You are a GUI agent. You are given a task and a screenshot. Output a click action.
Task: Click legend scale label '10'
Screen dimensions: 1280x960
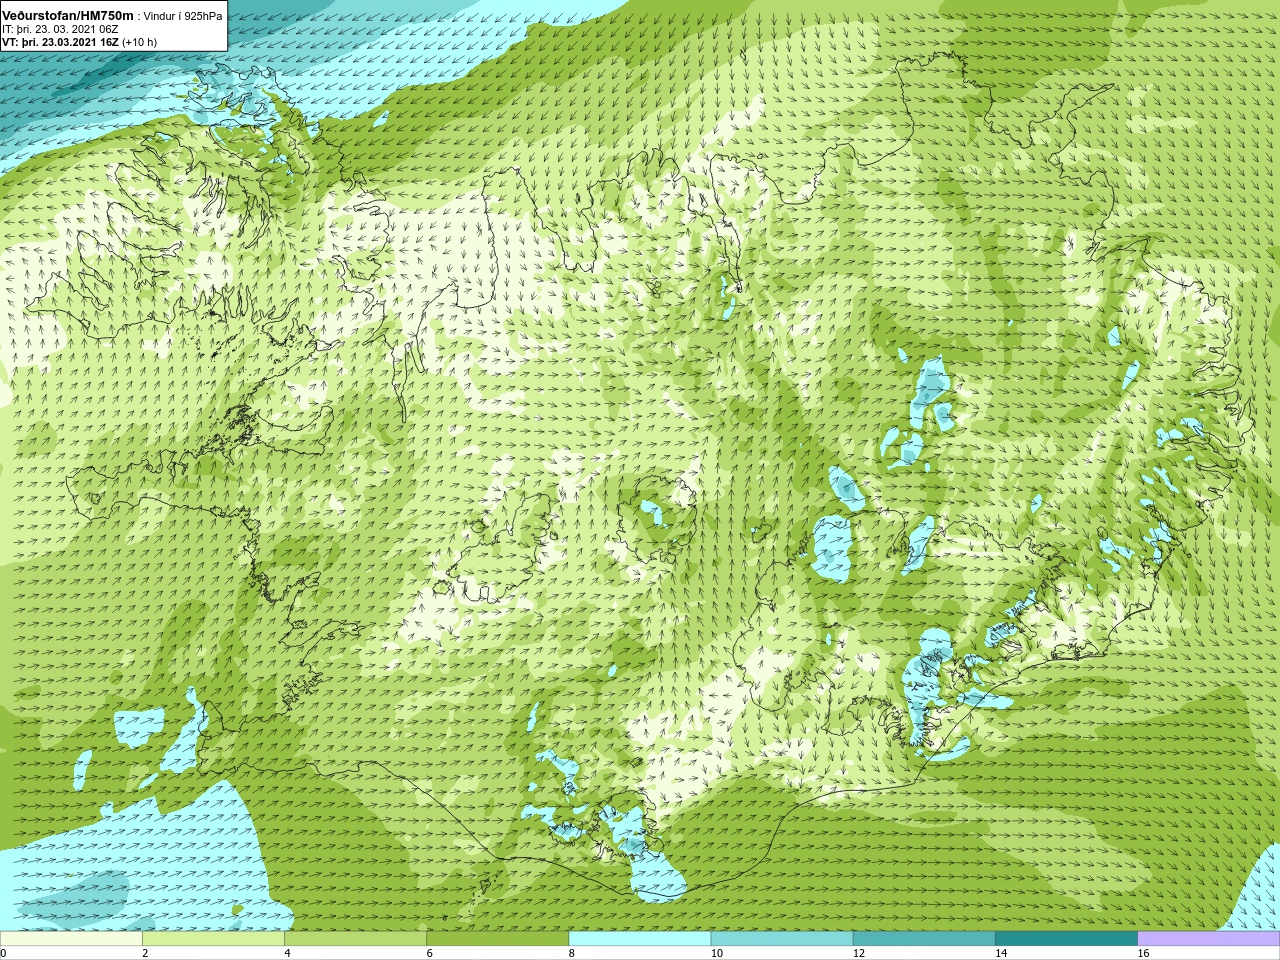(x=716, y=953)
